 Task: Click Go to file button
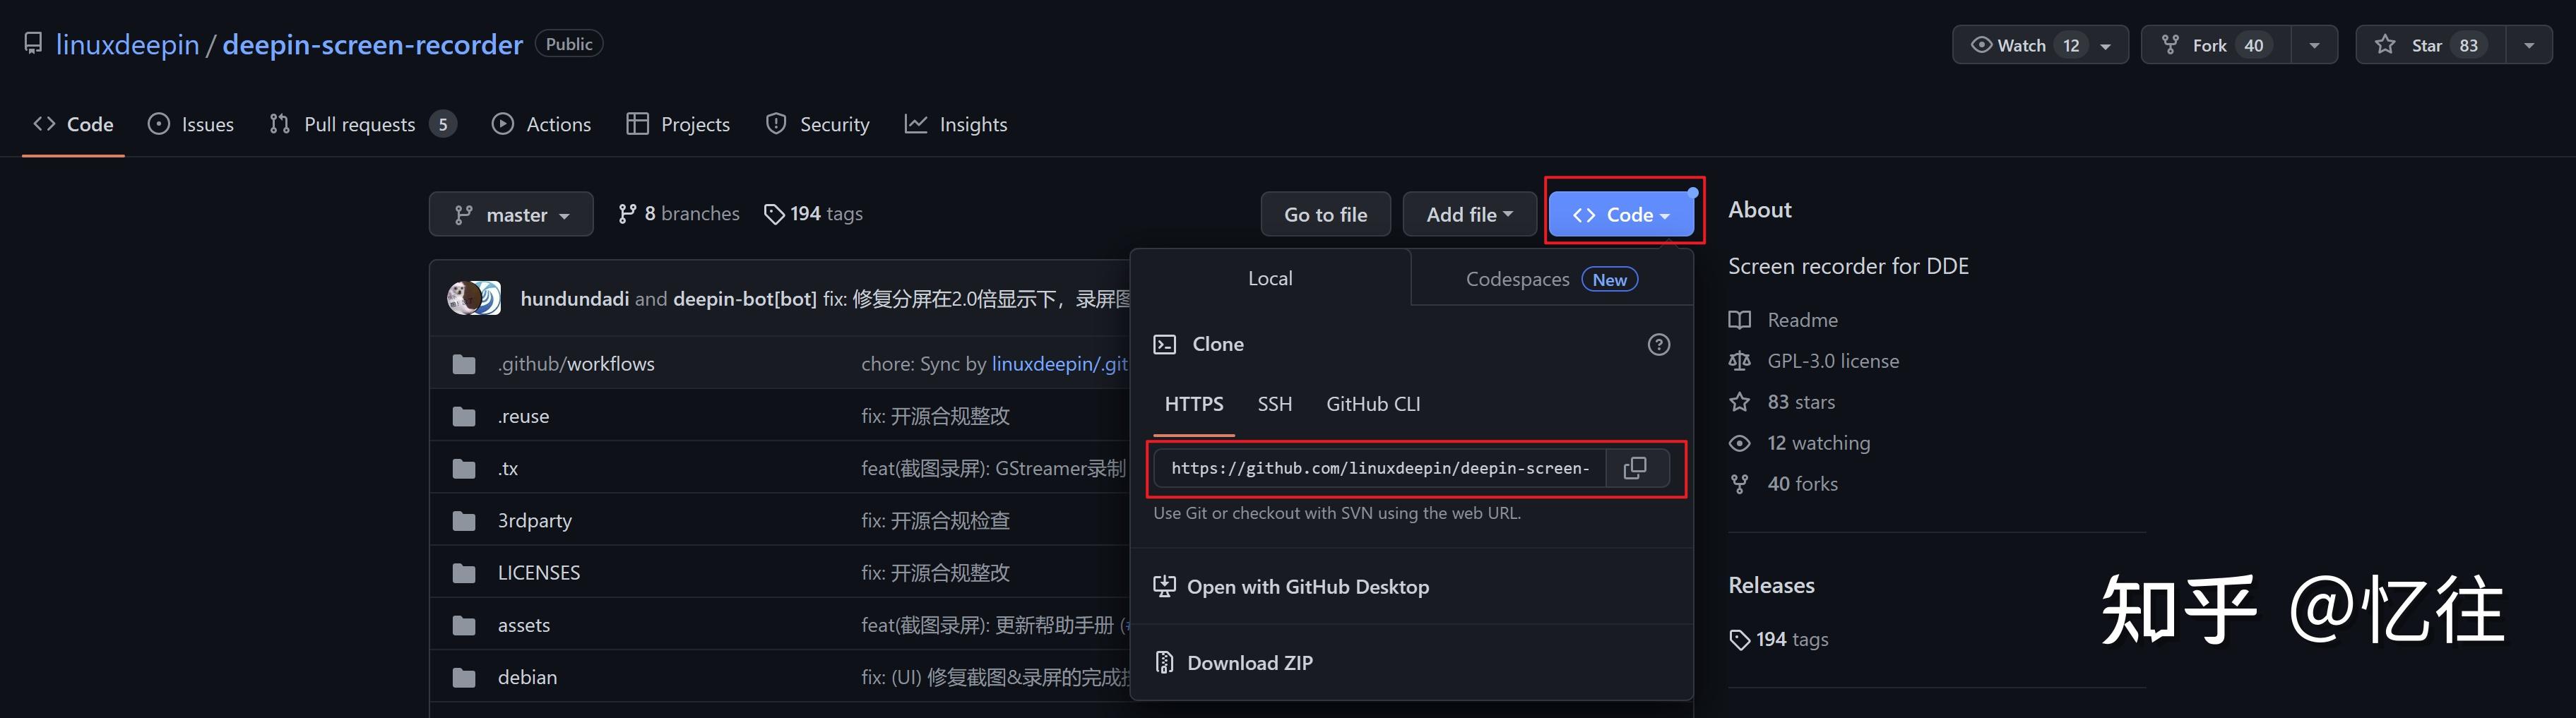pos(1325,214)
